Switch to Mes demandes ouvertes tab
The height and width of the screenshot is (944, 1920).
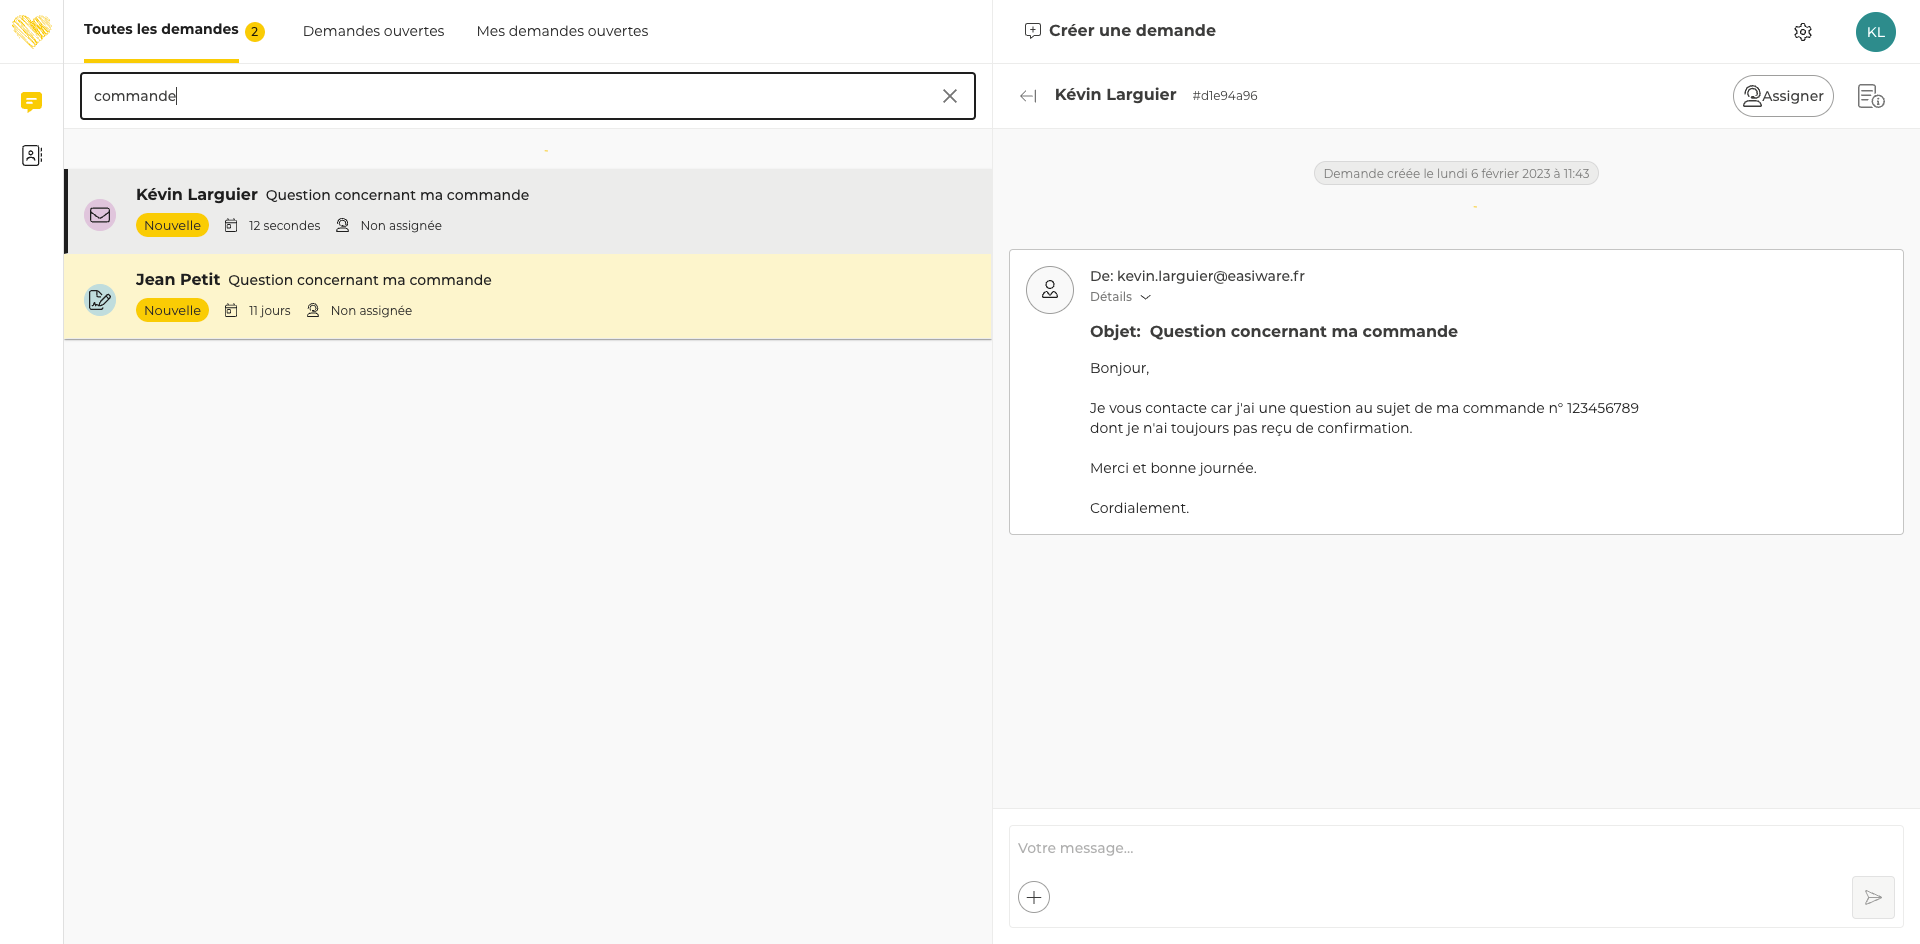[562, 31]
